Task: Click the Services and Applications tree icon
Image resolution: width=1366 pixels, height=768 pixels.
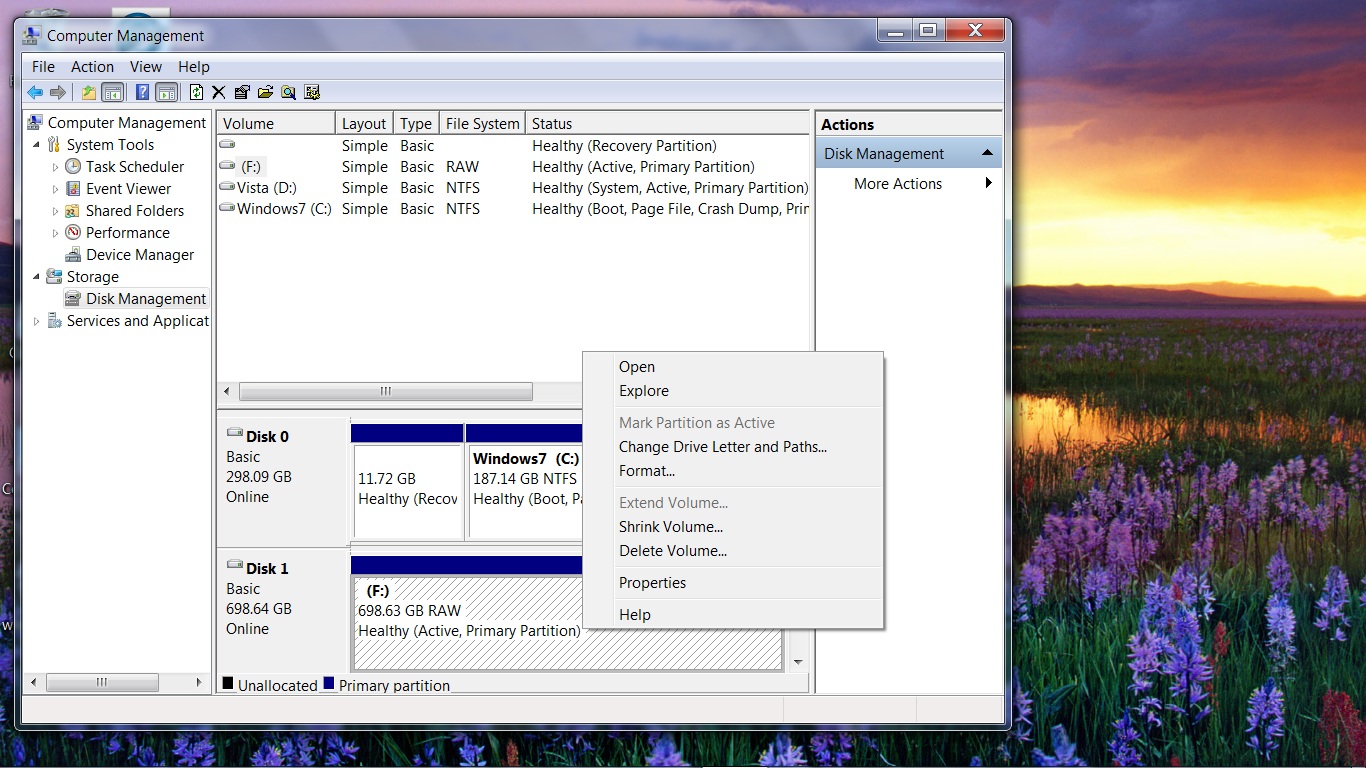Action: pyautogui.click(x=55, y=321)
